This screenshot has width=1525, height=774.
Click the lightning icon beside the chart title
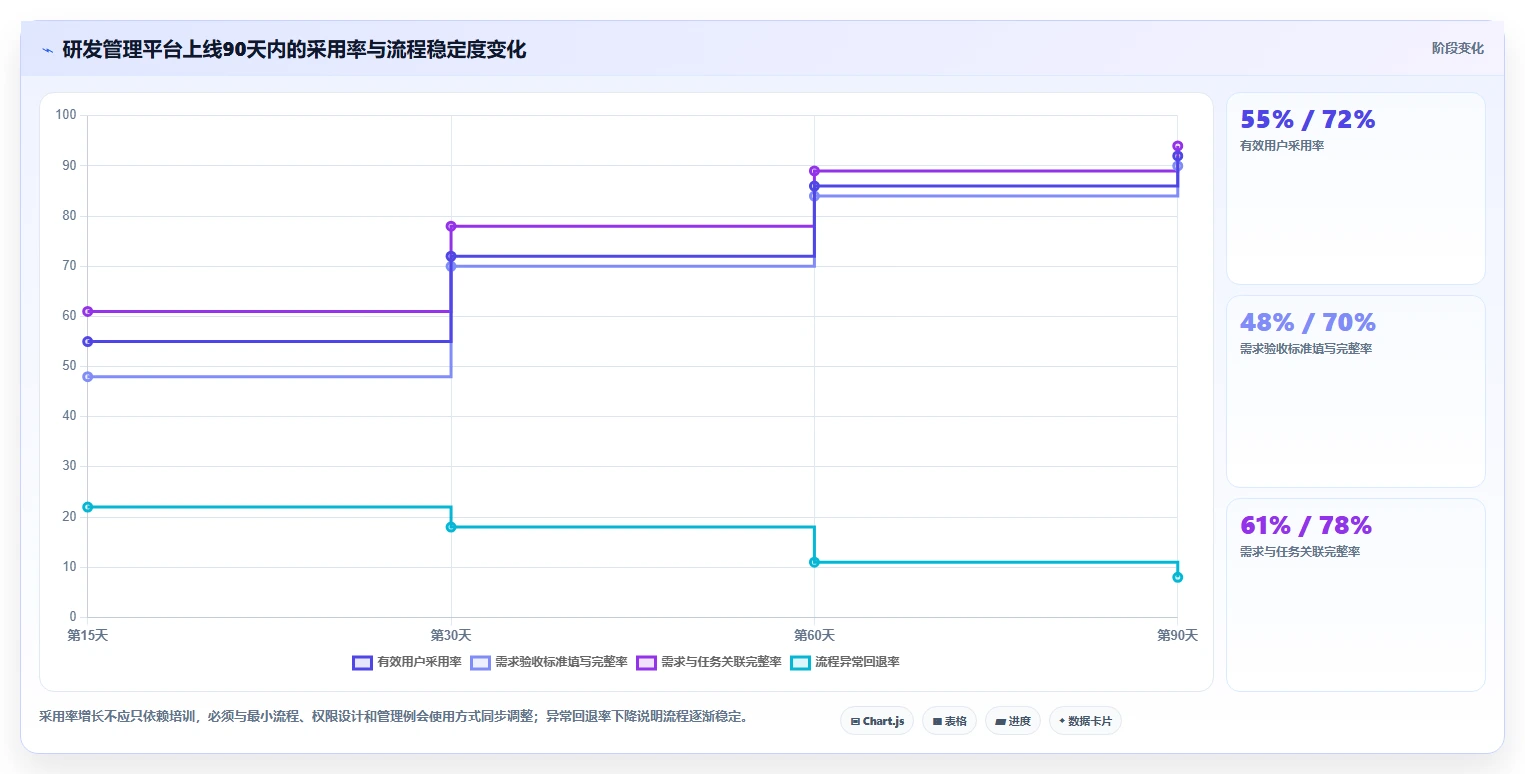[x=47, y=50]
